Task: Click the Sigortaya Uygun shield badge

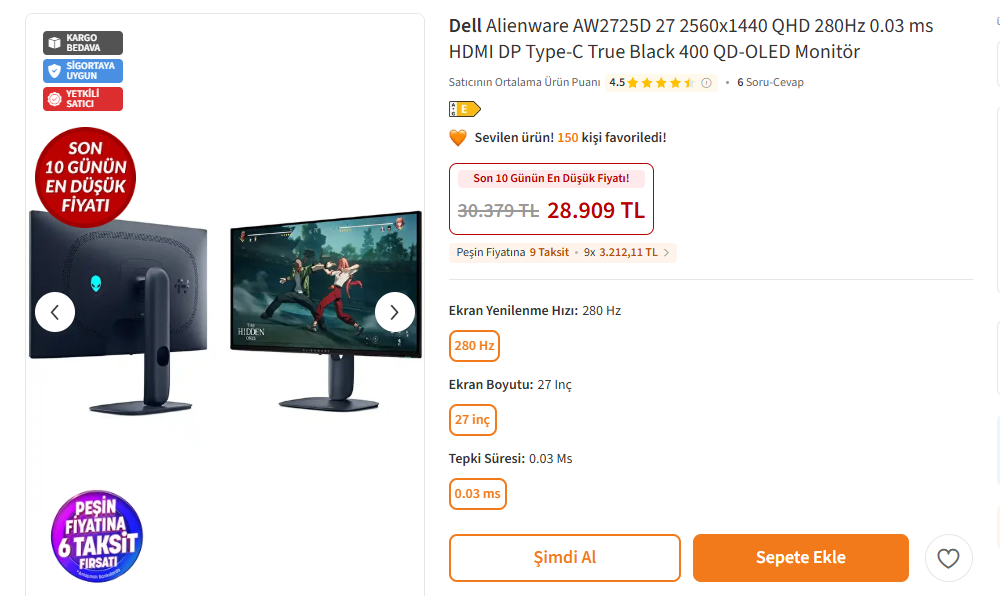Action: click(x=83, y=71)
